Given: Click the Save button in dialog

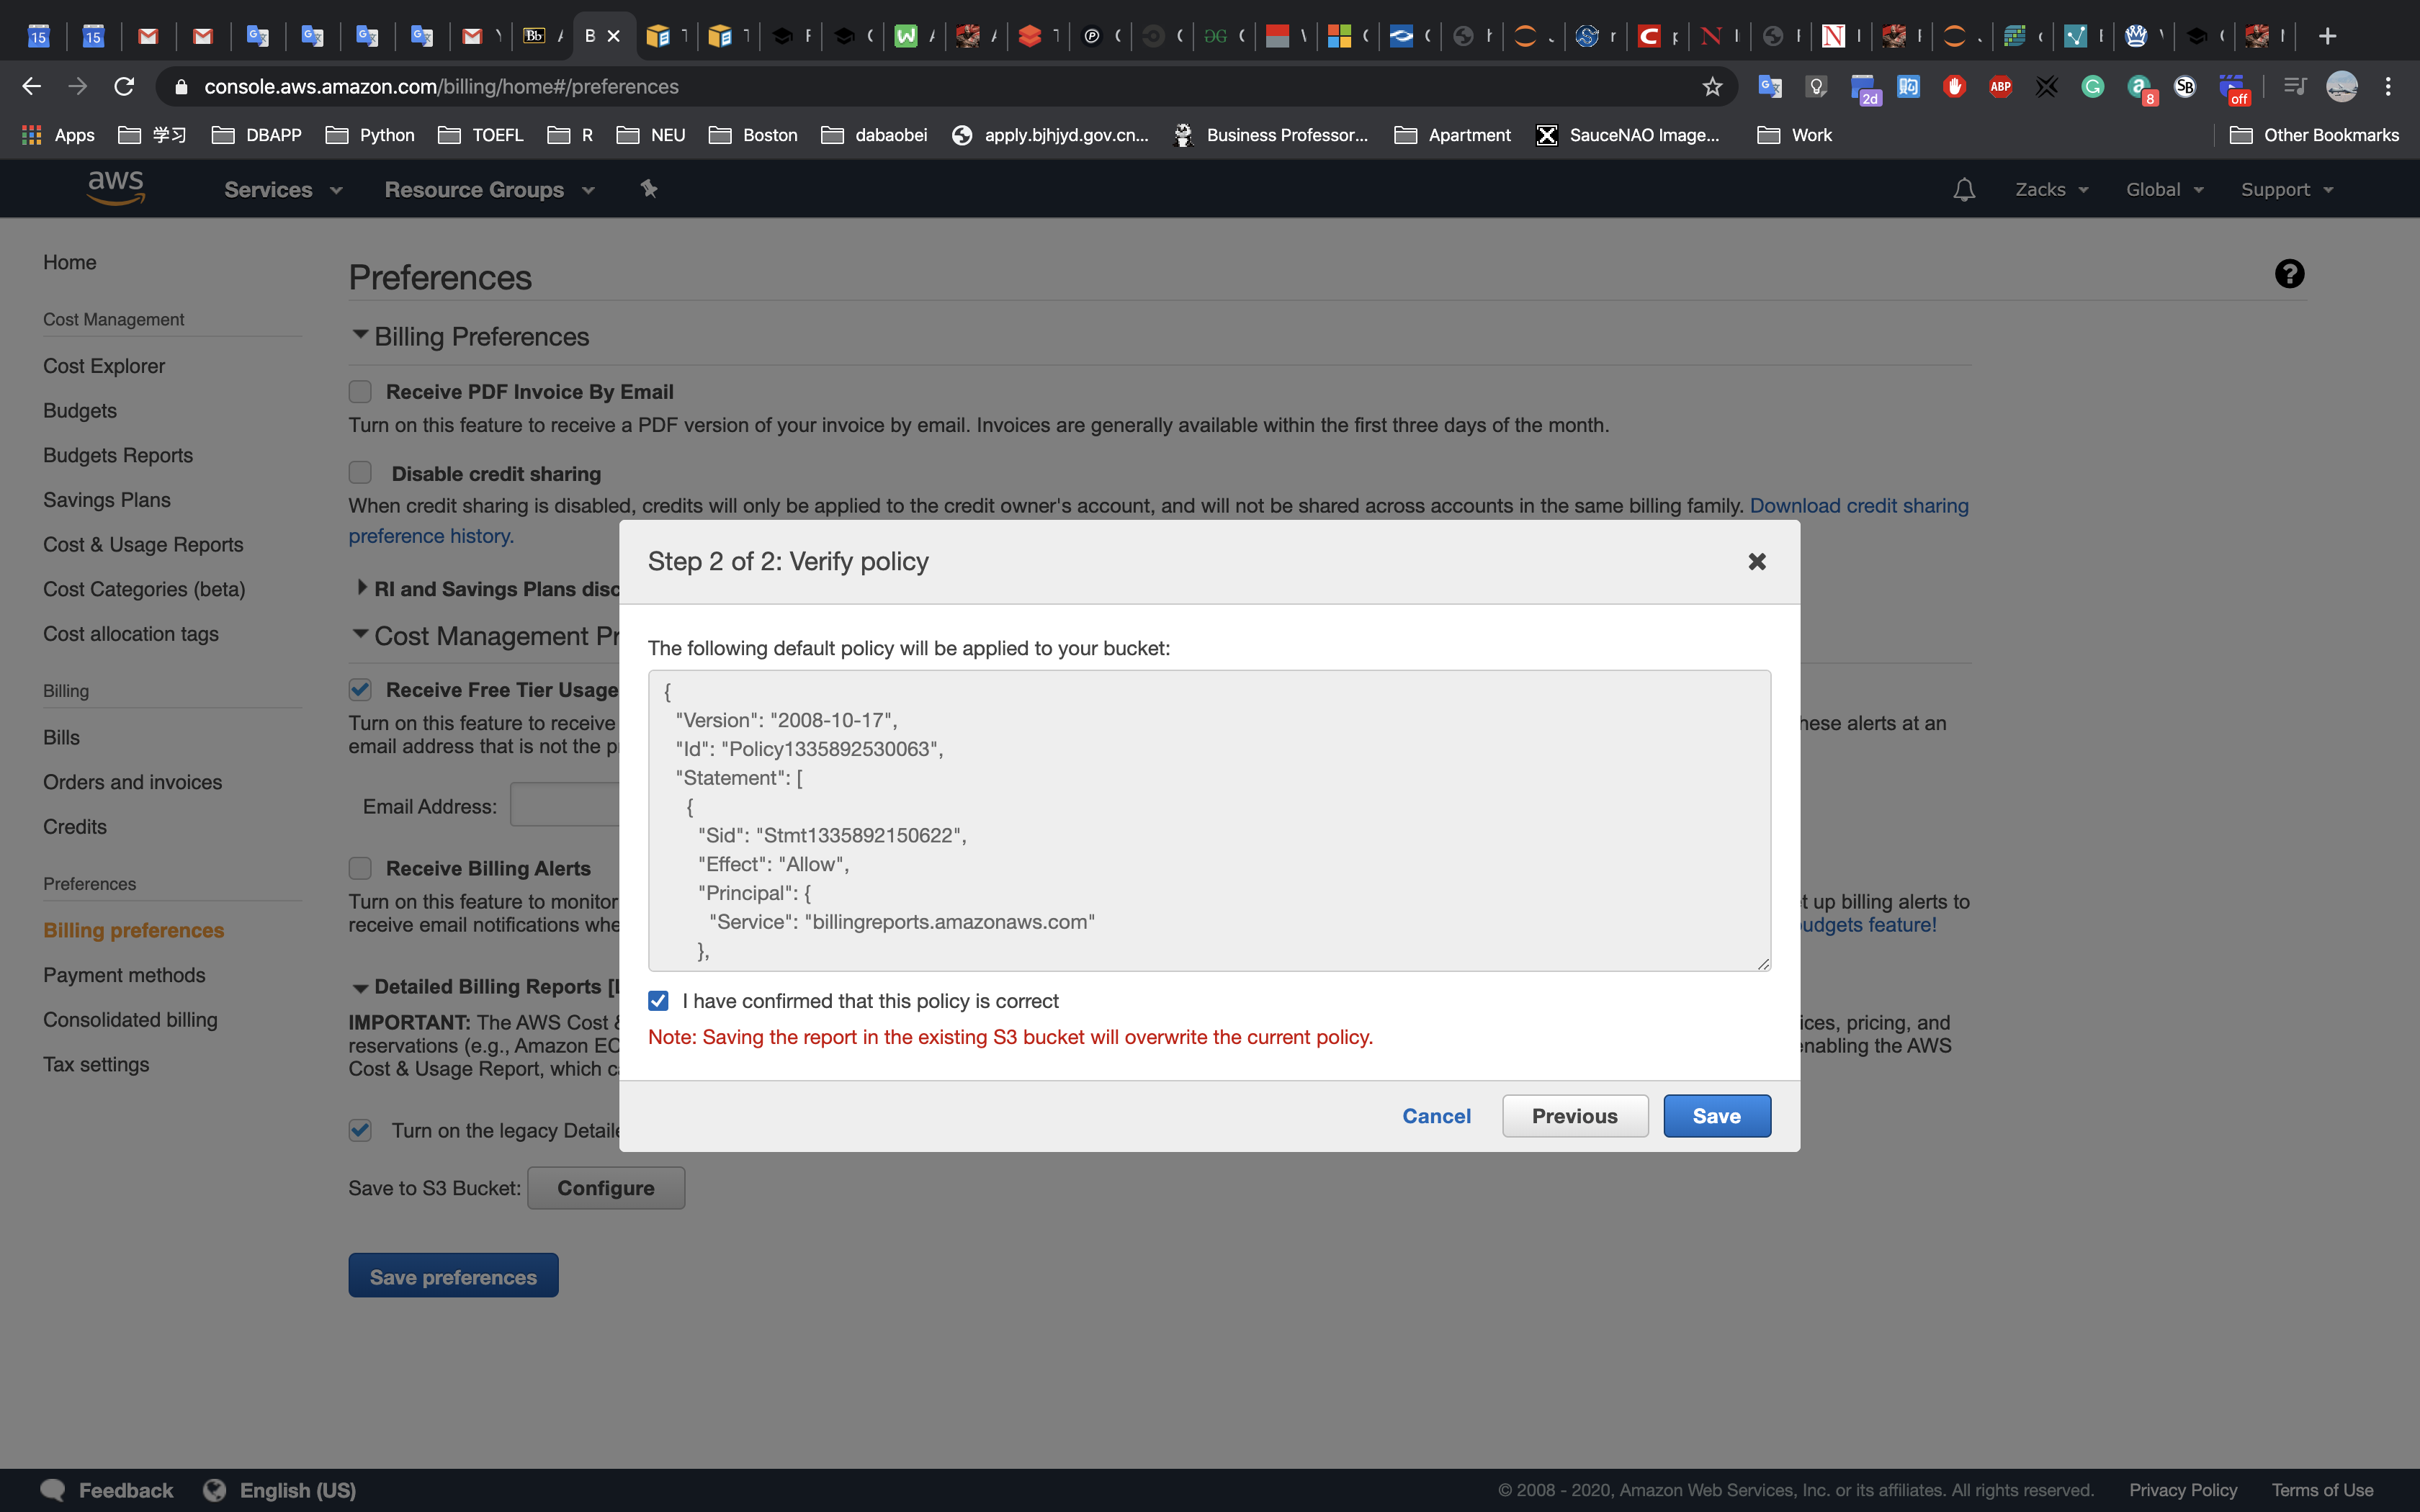Looking at the screenshot, I should pyautogui.click(x=1716, y=1116).
